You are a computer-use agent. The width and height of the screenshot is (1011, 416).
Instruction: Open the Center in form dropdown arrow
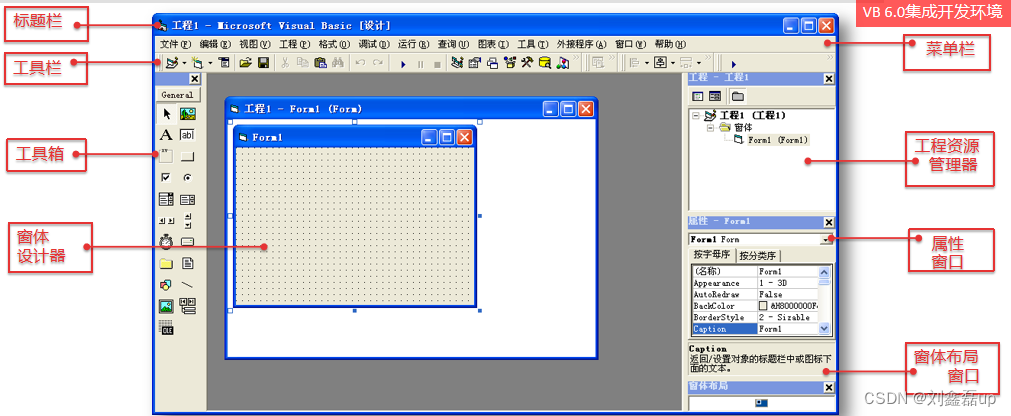tap(673, 63)
